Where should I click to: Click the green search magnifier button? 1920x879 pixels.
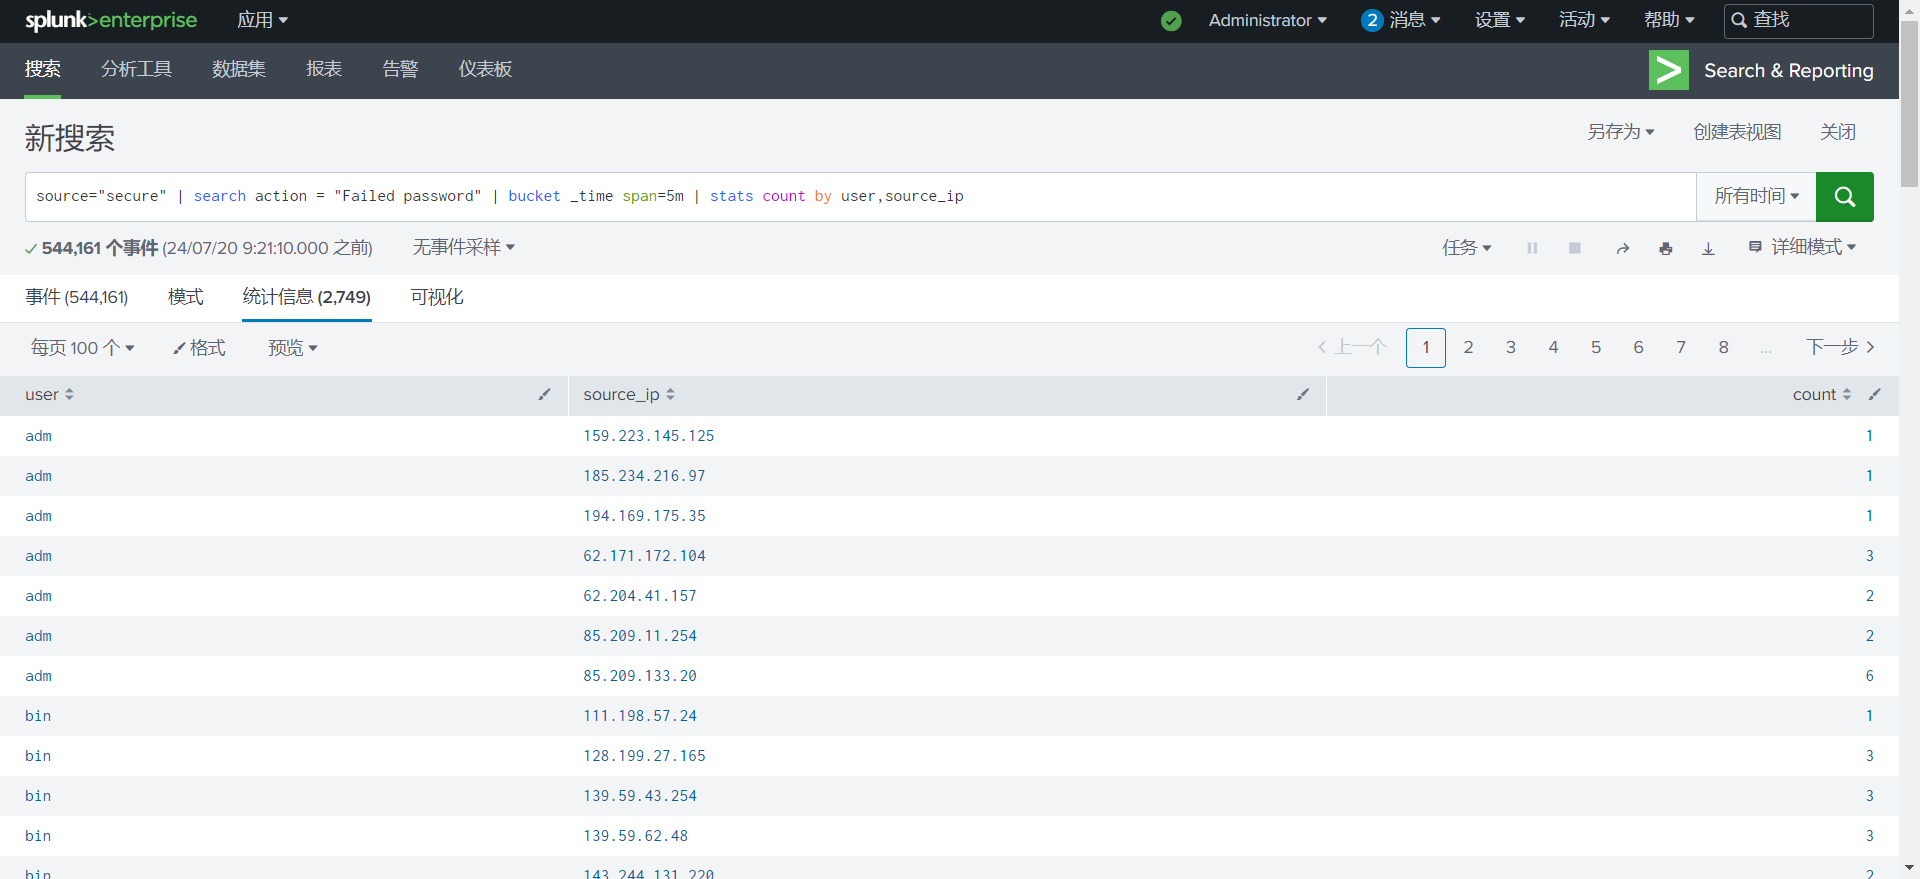[1844, 197]
